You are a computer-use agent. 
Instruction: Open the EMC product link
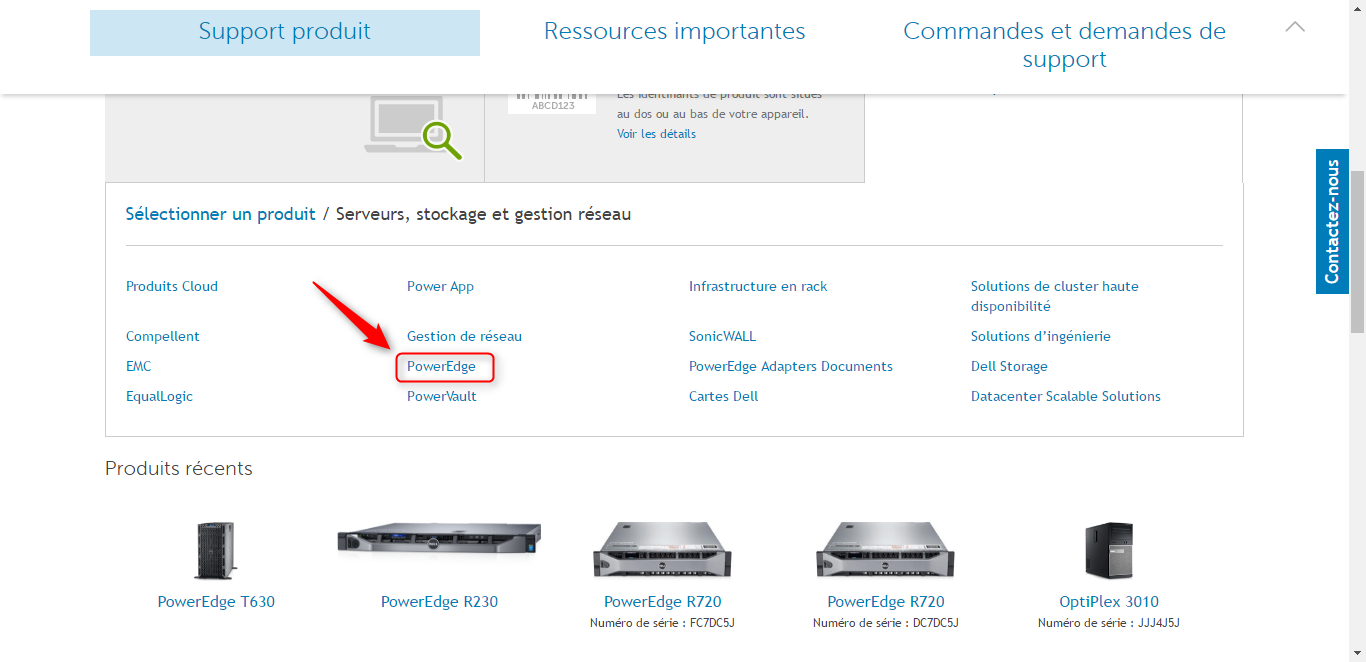(x=139, y=366)
